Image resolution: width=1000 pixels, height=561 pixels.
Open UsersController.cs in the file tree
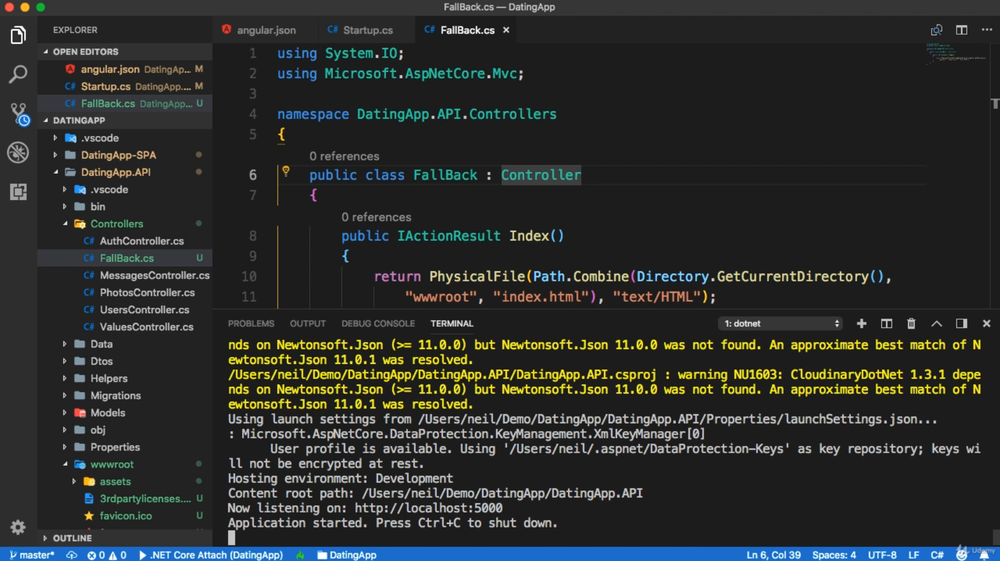[144, 310]
